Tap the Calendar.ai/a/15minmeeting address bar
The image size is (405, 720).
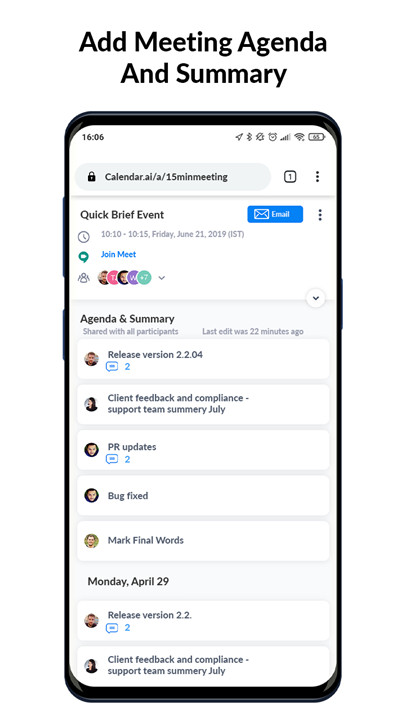point(173,177)
